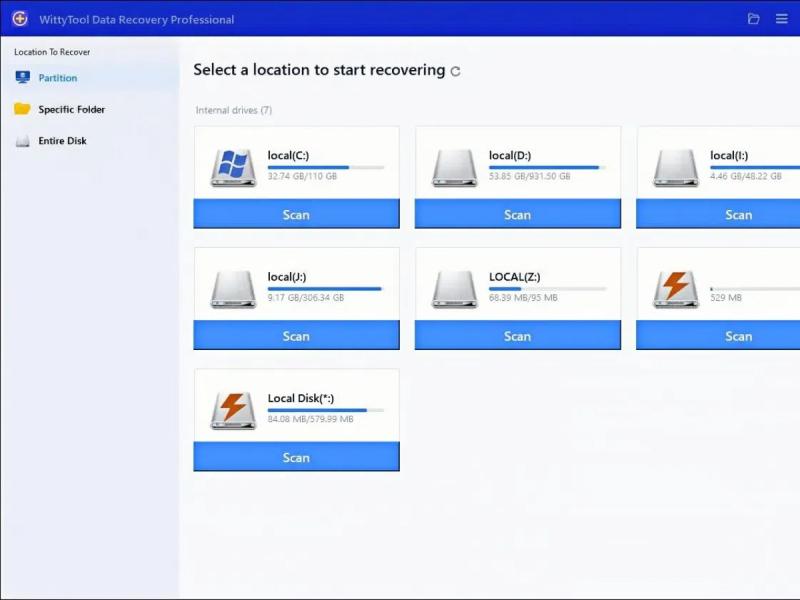Click the 68.39 MB/95 MB size text

523,297
